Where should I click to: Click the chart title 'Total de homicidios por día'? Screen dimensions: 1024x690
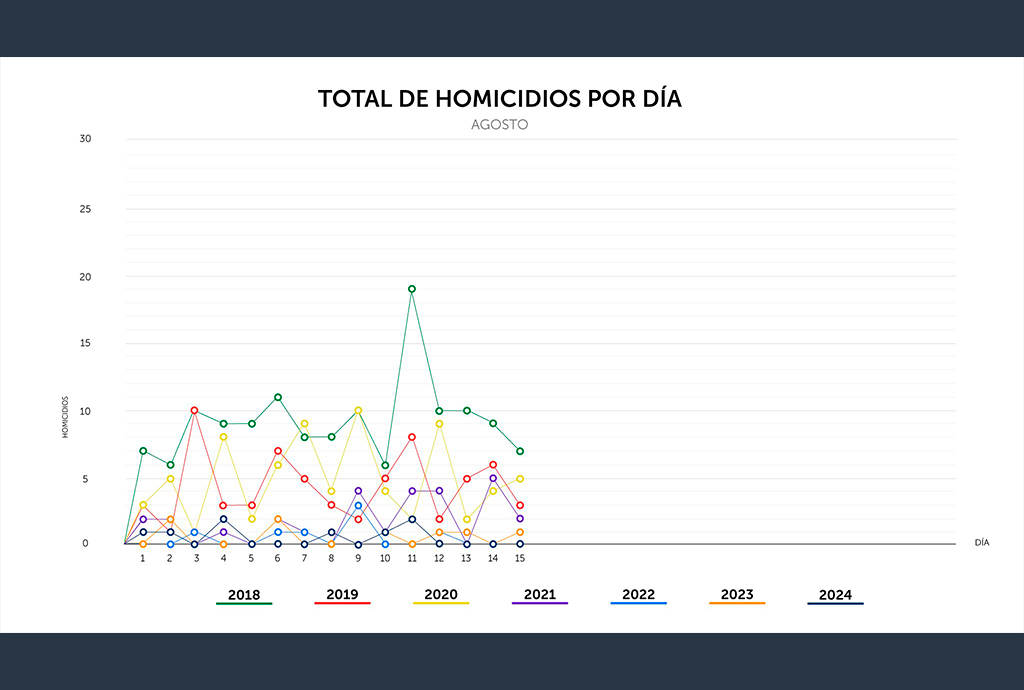click(499, 99)
